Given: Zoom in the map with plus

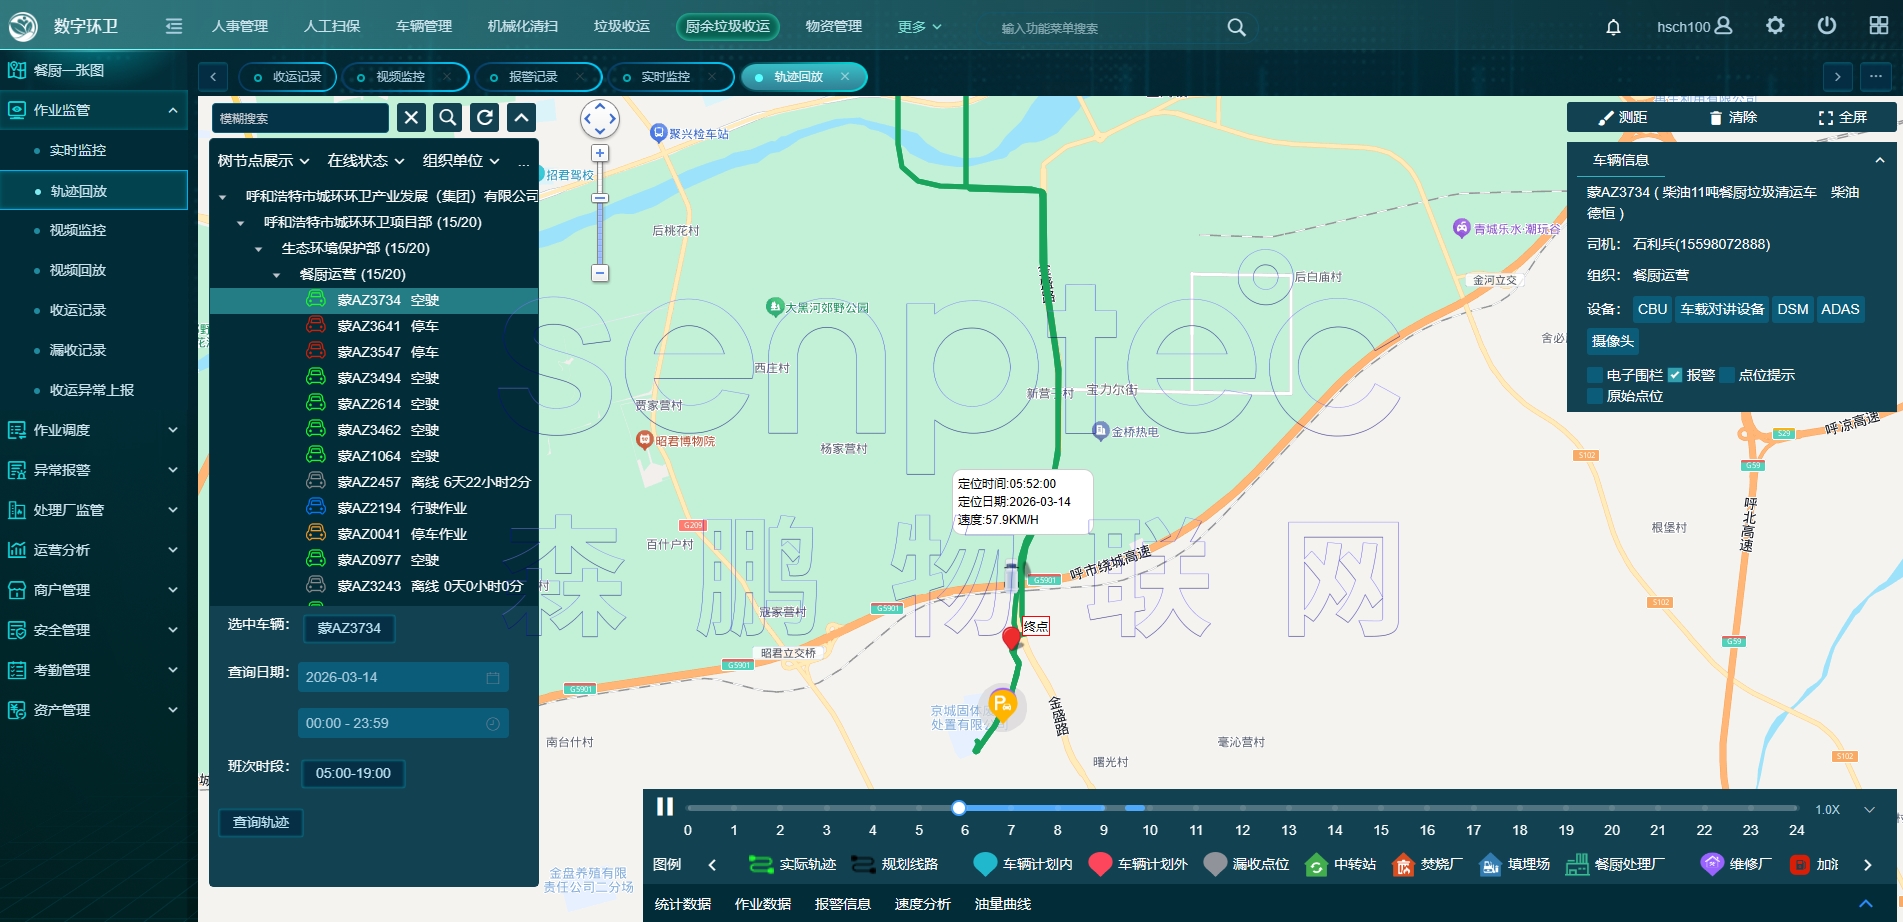Looking at the screenshot, I should [x=600, y=153].
